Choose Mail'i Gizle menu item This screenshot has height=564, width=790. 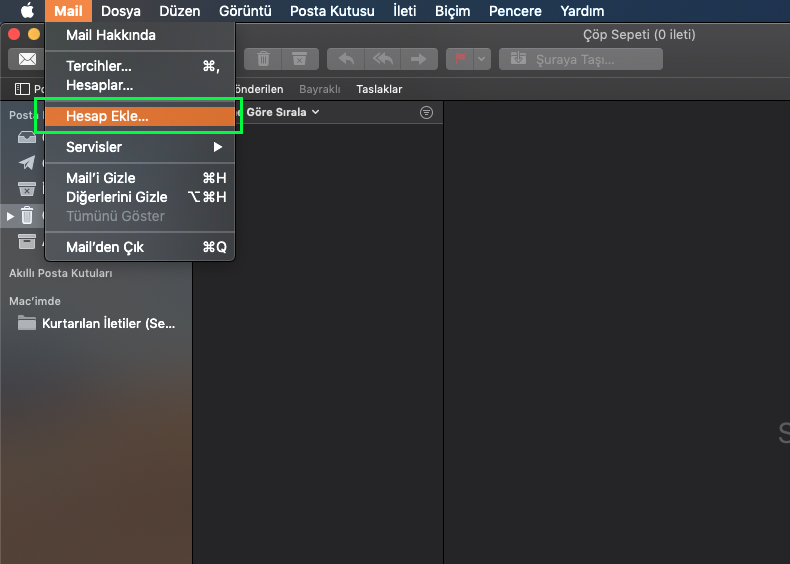[140, 178]
